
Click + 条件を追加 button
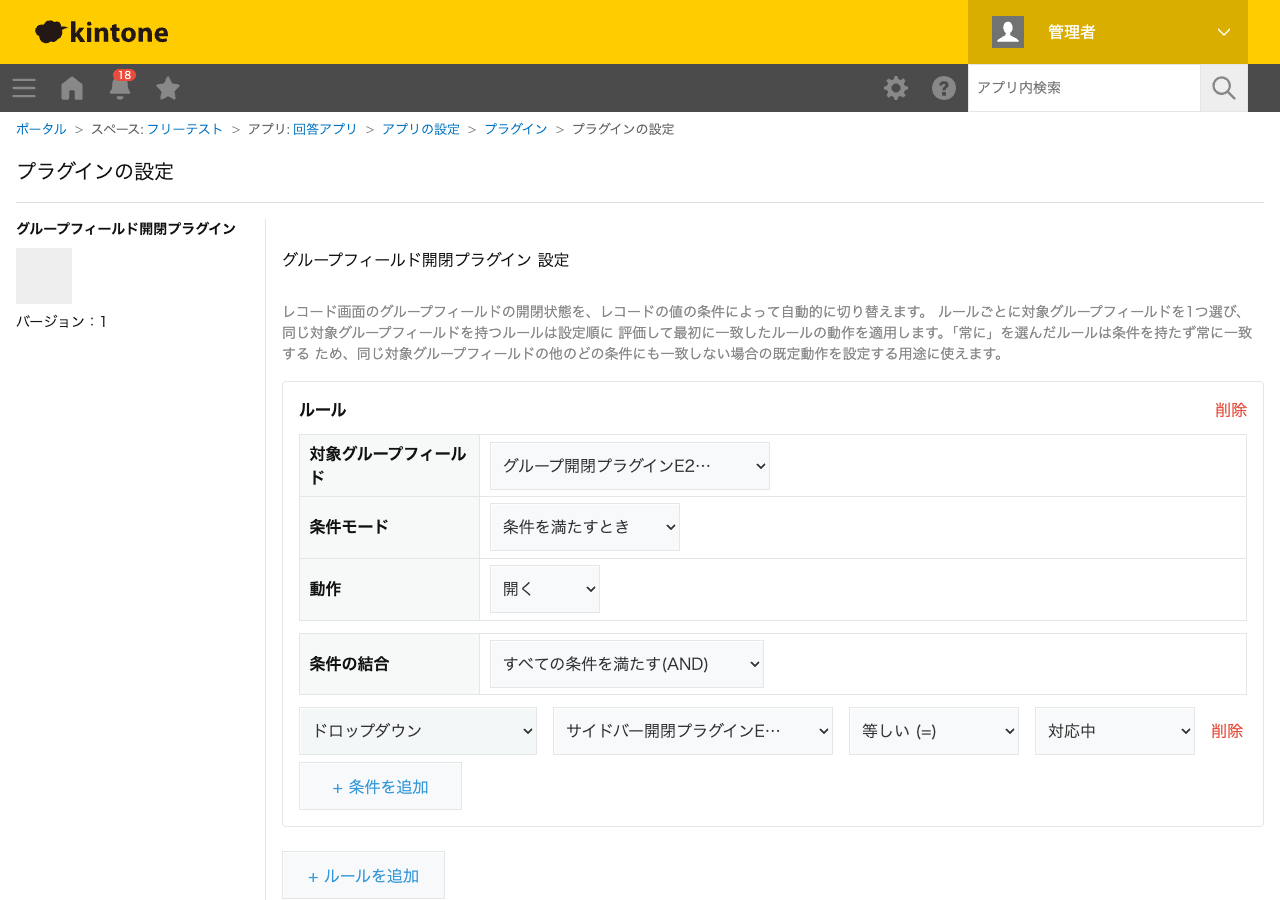point(380,786)
